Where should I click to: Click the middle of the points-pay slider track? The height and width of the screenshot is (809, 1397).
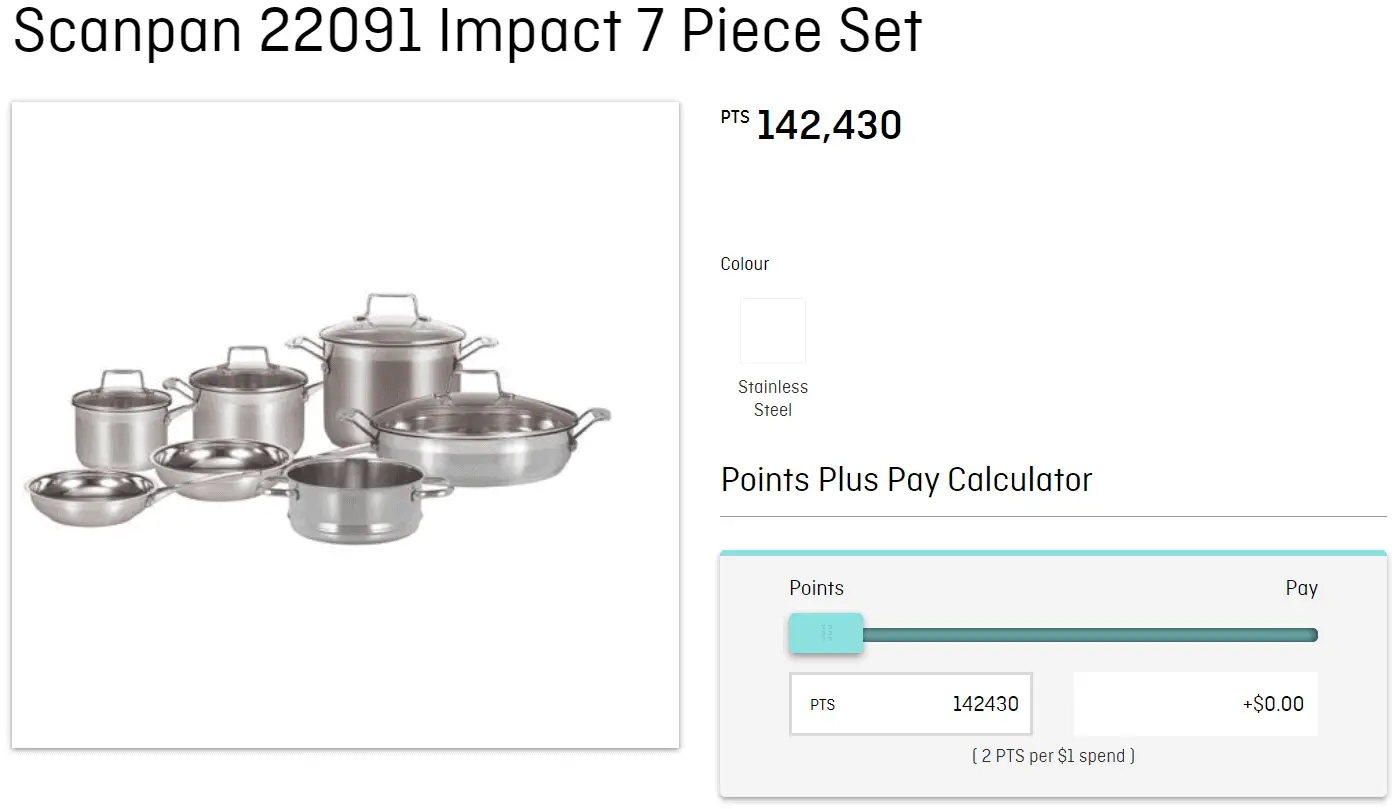point(1054,635)
